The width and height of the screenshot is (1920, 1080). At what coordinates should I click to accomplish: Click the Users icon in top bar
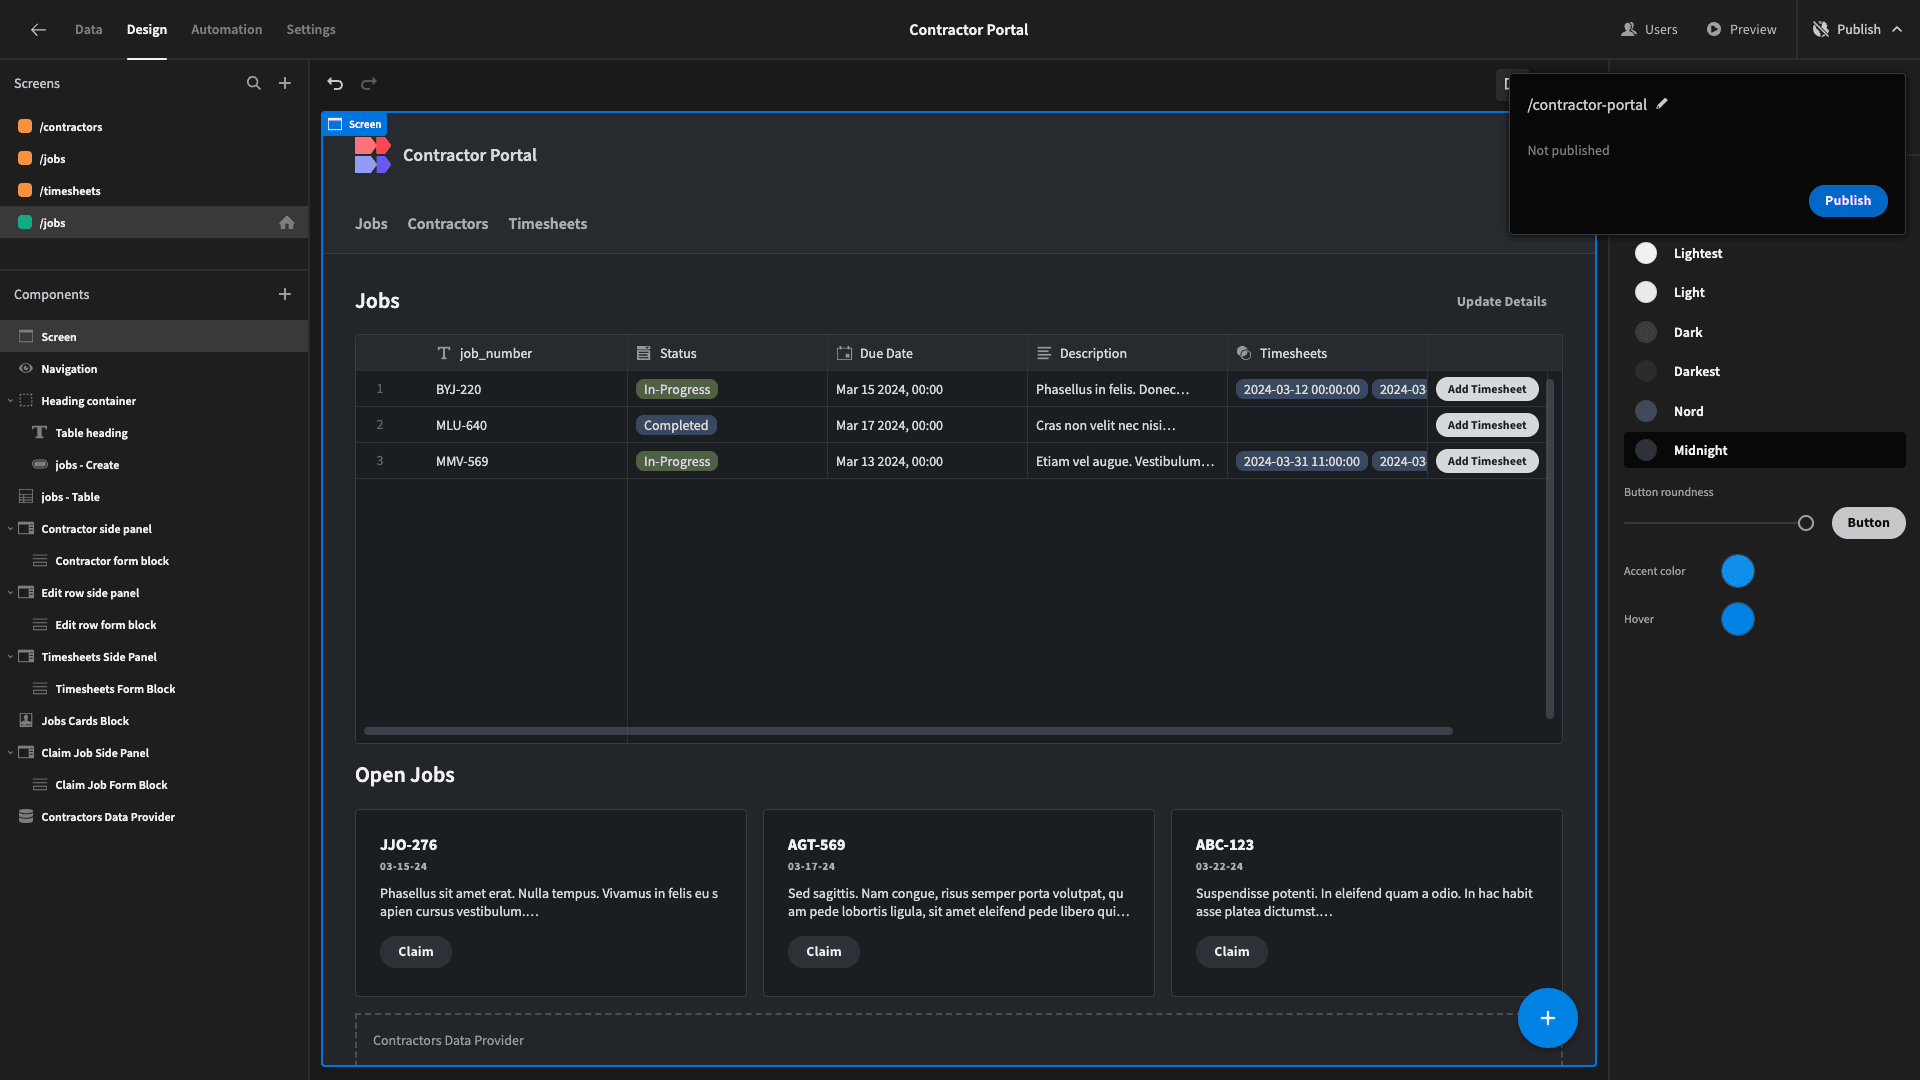tap(1629, 30)
